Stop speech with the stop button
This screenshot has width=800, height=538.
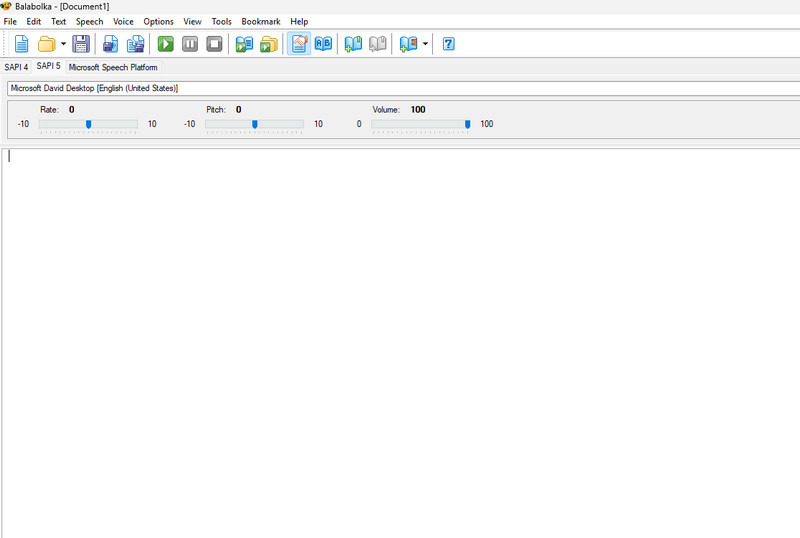[x=215, y=44]
